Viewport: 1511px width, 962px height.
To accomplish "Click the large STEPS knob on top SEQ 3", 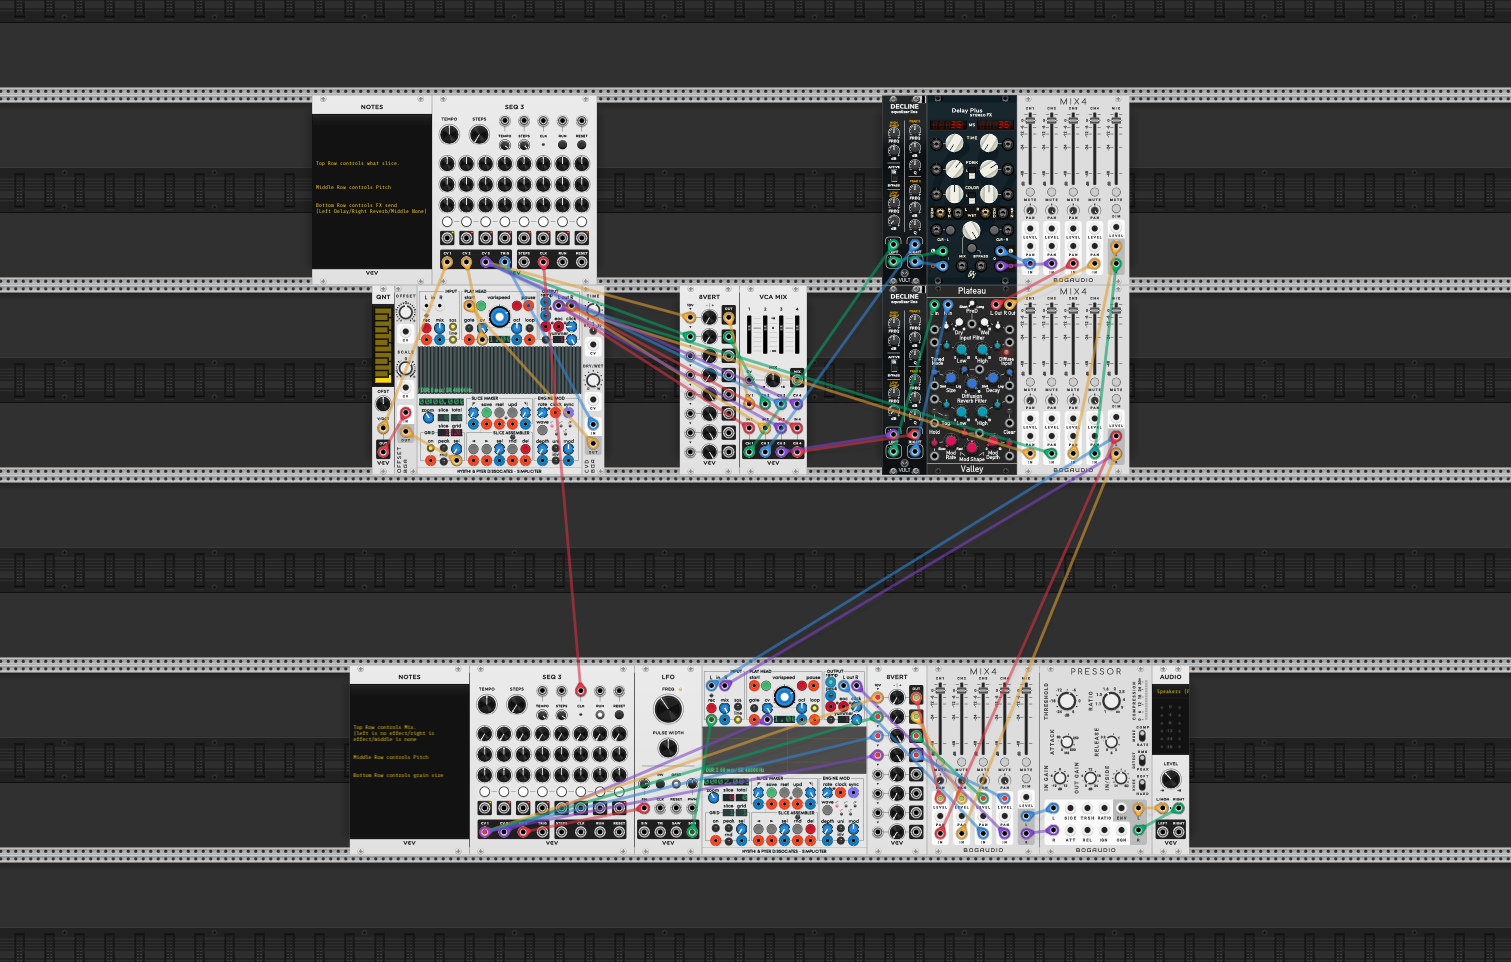I will [x=479, y=134].
